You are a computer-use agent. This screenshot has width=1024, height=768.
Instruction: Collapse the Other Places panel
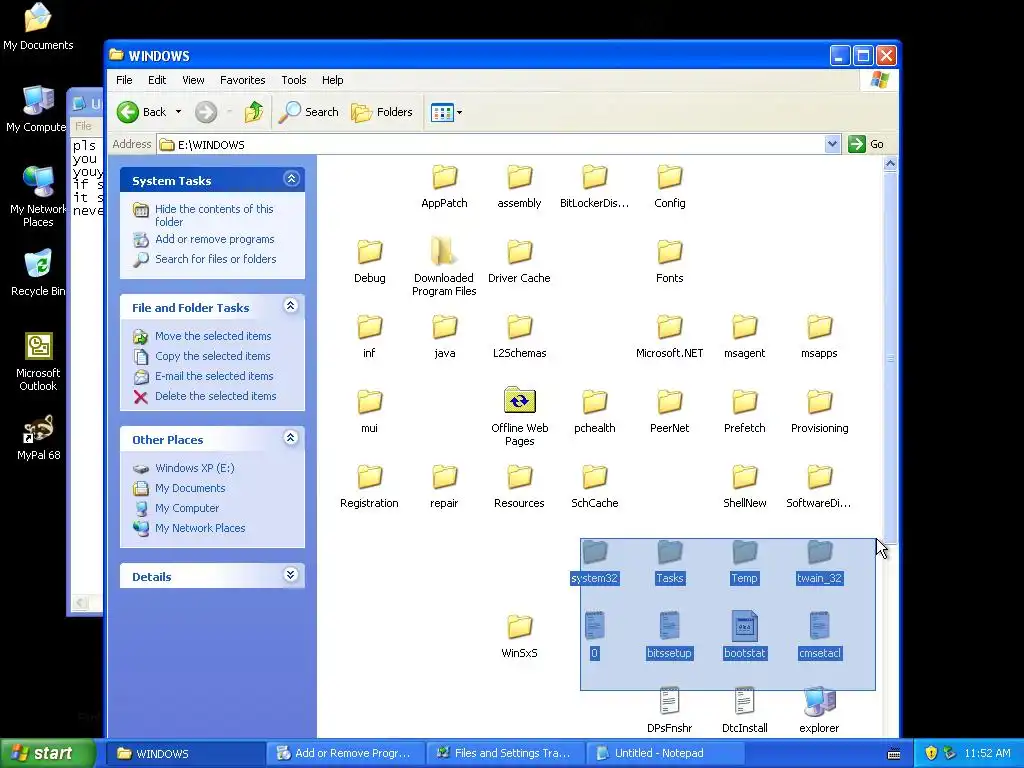click(291, 438)
